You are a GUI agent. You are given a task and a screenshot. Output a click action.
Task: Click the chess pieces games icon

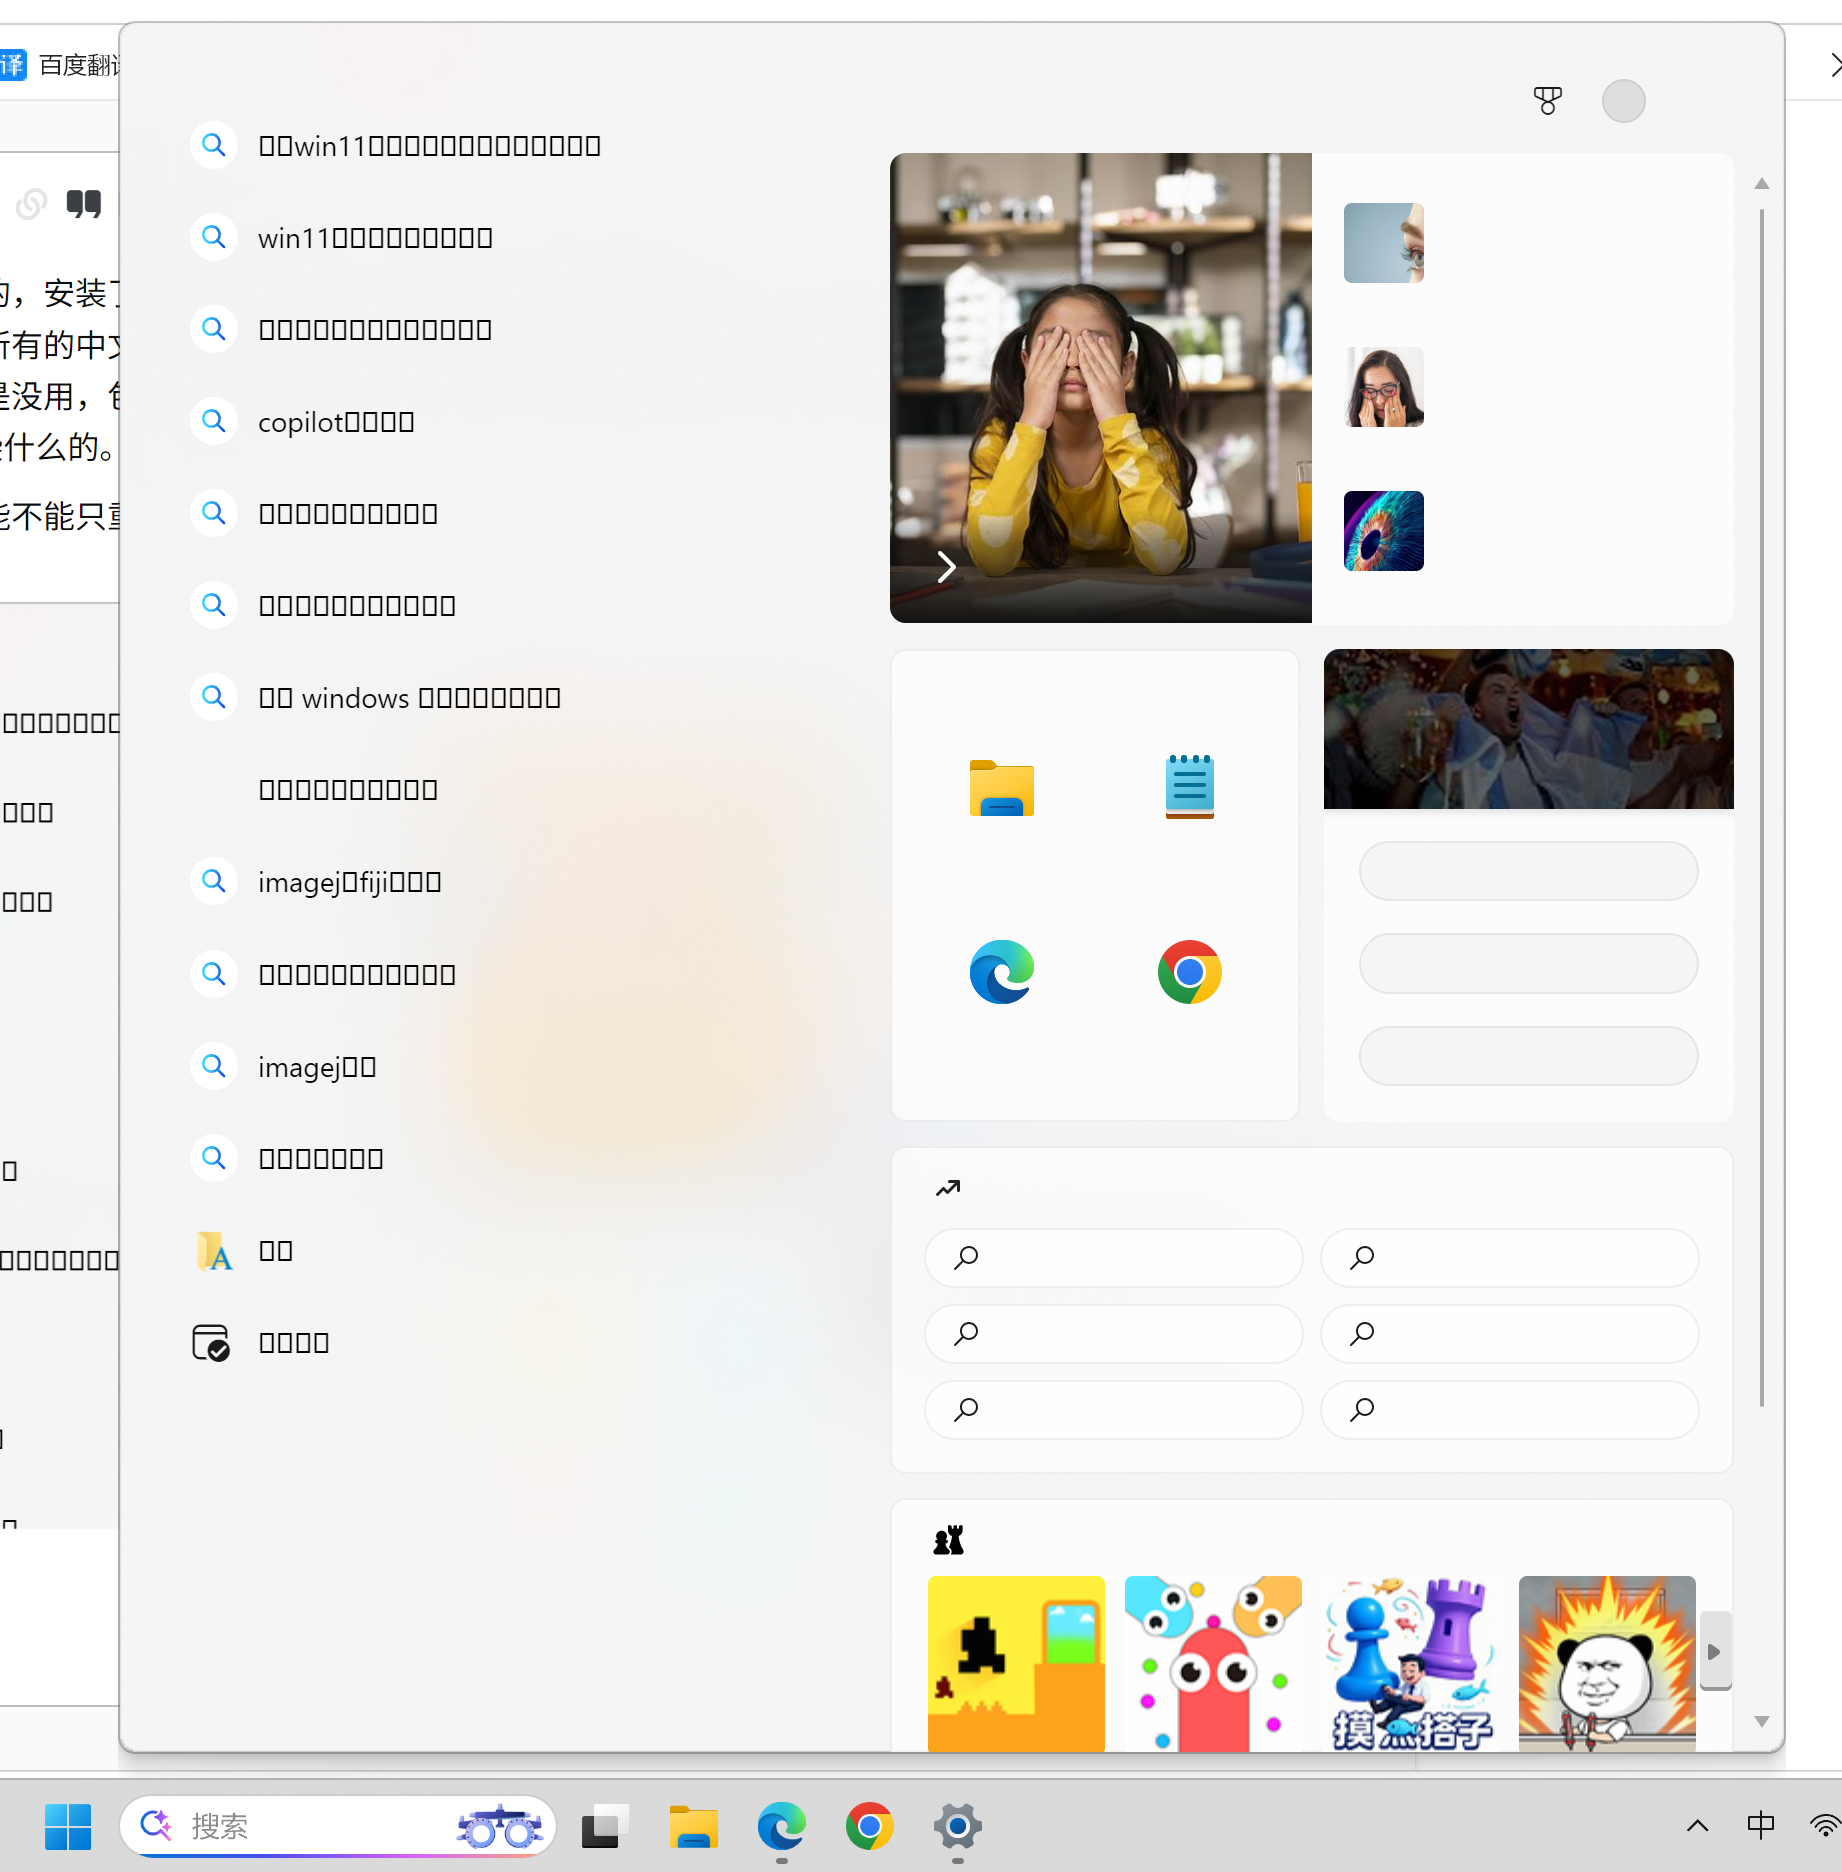point(948,1540)
